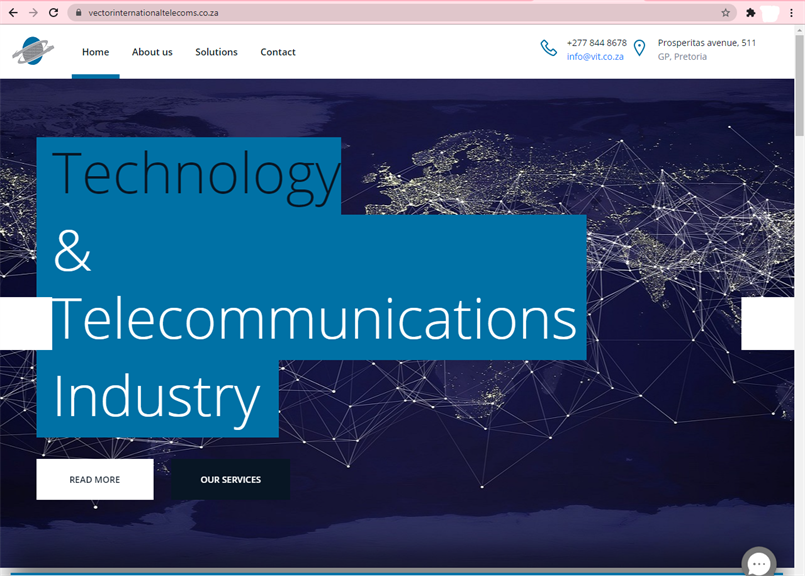Click the GP, Pretoria text
The height and width of the screenshot is (576, 805).
point(682,56)
